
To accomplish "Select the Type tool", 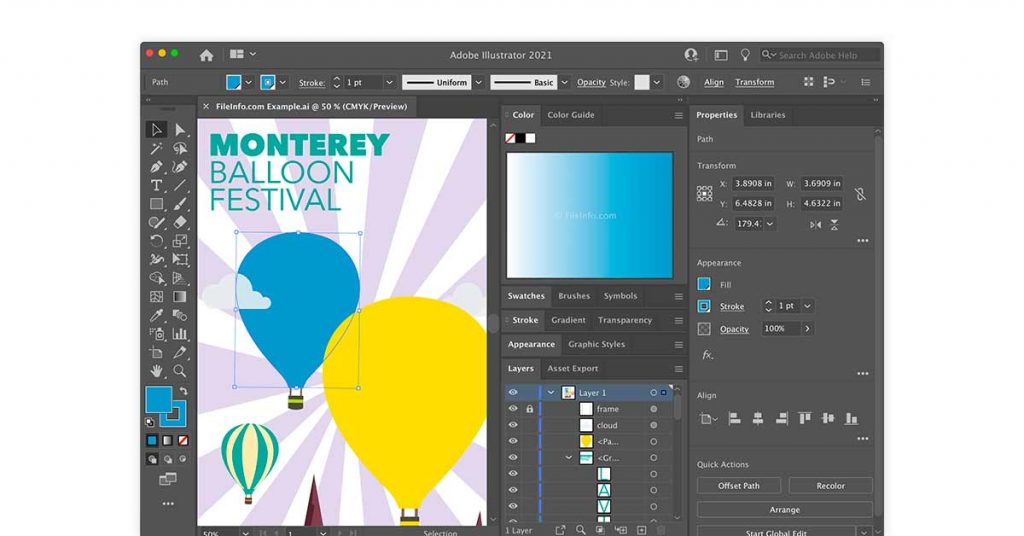I will point(157,186).
